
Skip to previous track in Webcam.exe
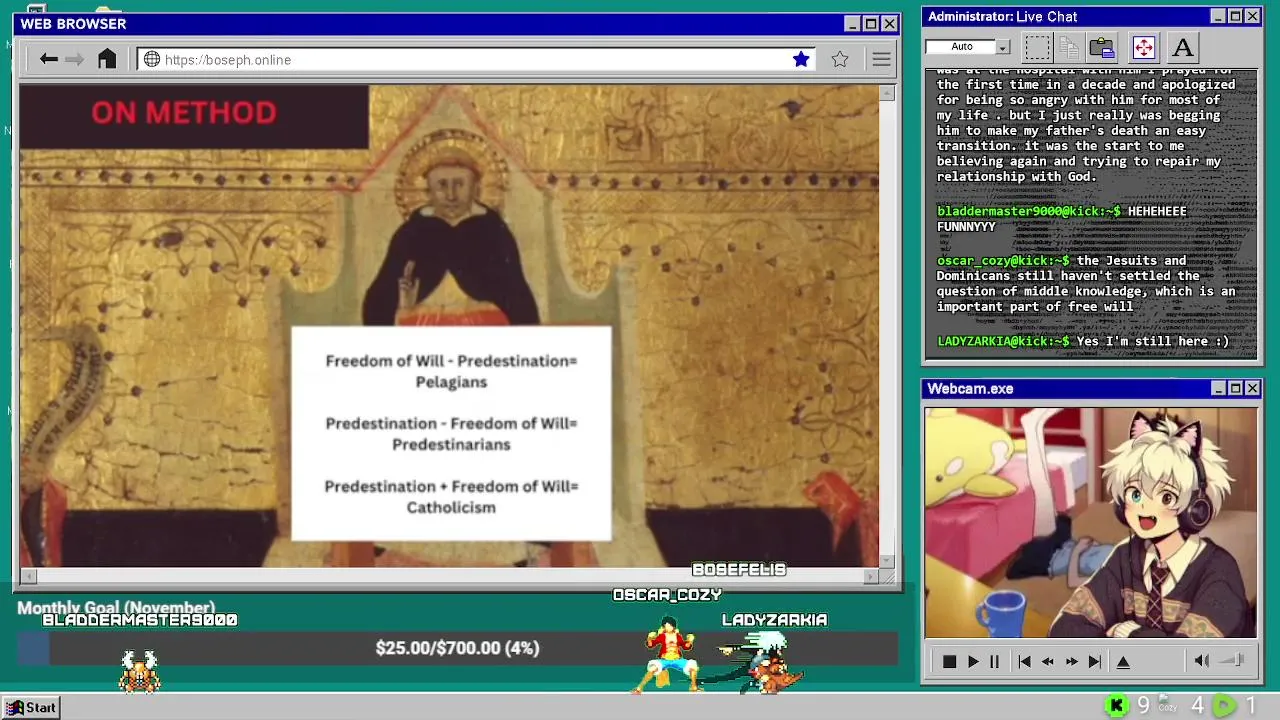(x=1024, y=661)
